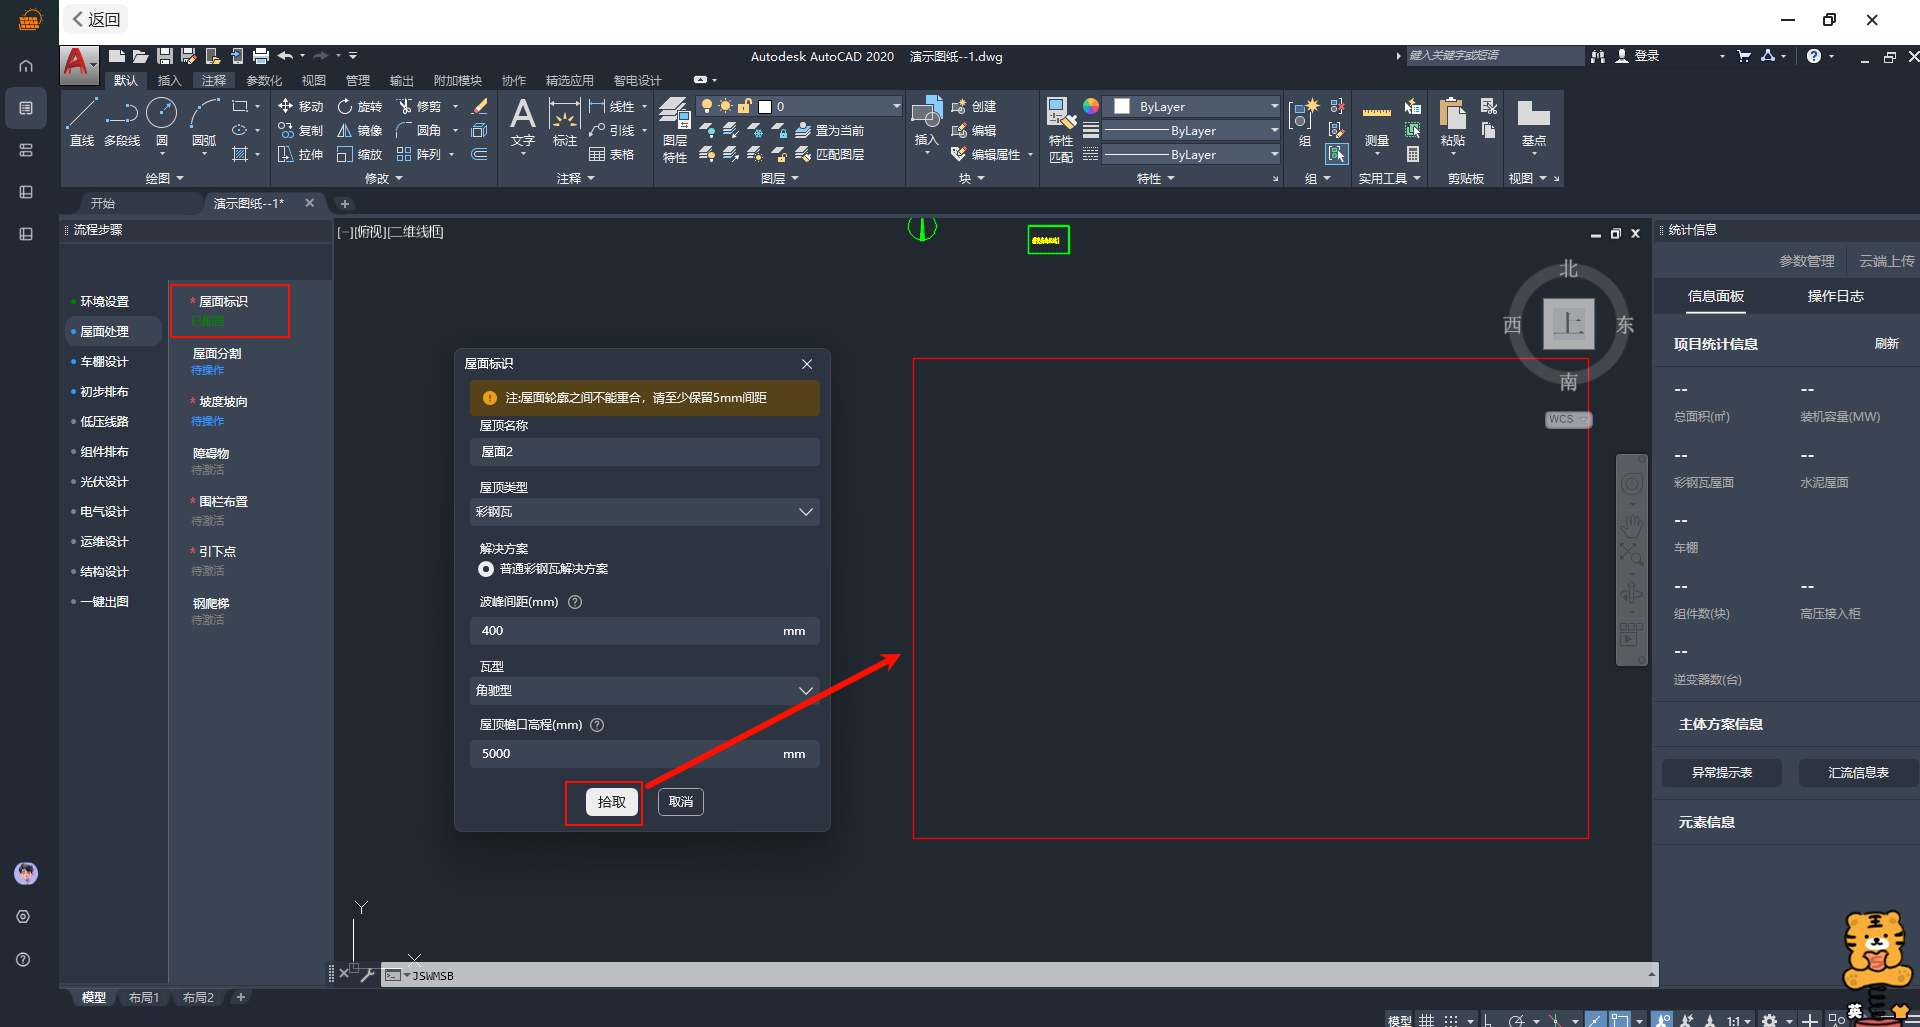
Task: Click the layer lightbulb on/off toggle
Action: coord(707,106)
